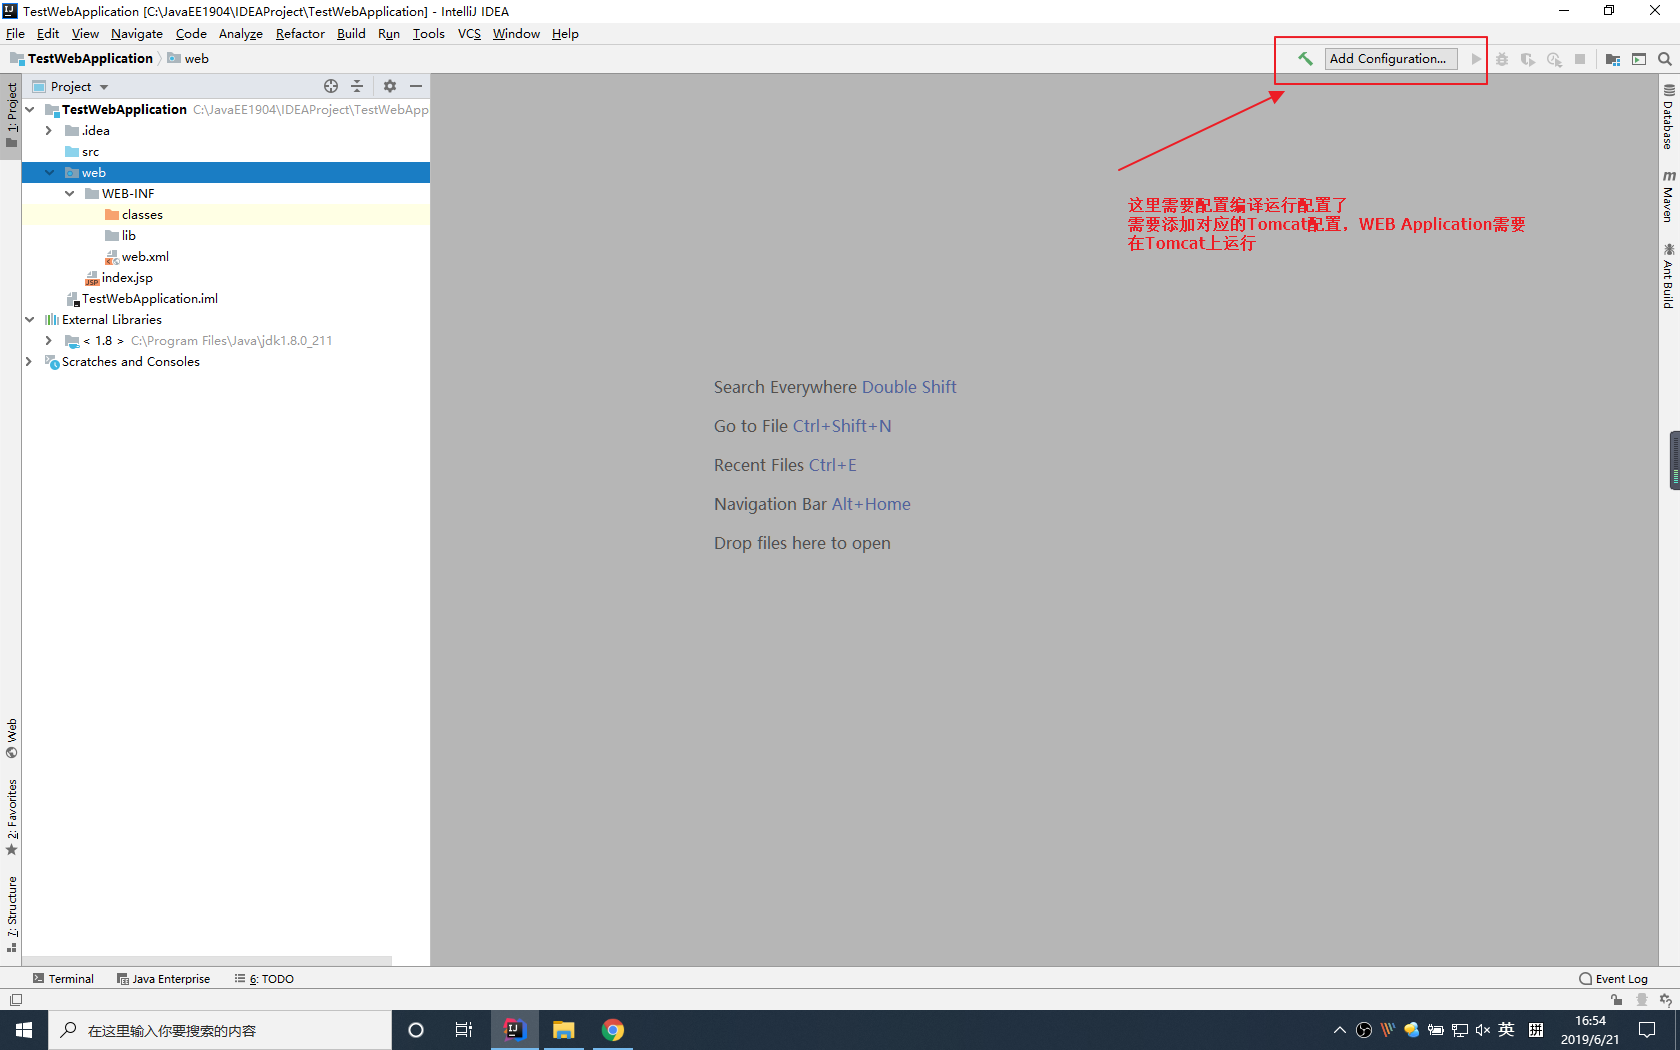Click the Windows taskbar search box

click(220, 1030)
